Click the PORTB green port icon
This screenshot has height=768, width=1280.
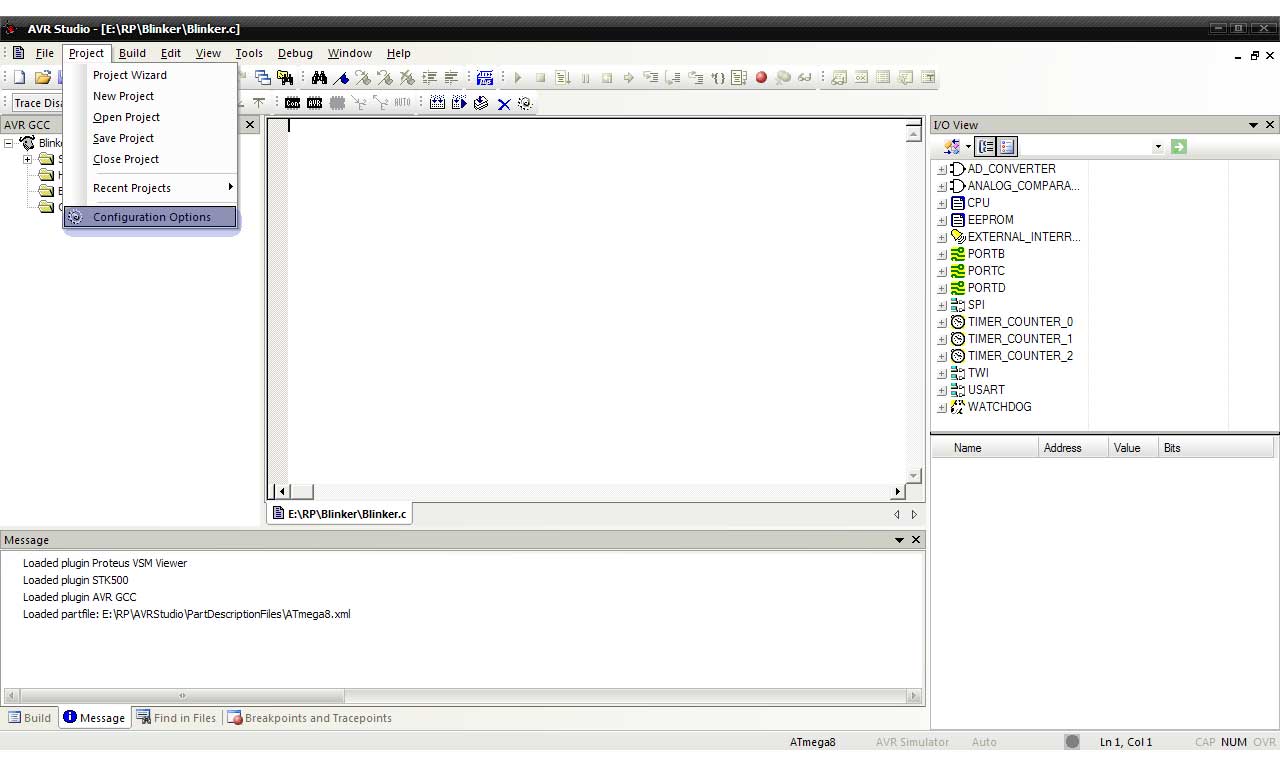[958, 254]
